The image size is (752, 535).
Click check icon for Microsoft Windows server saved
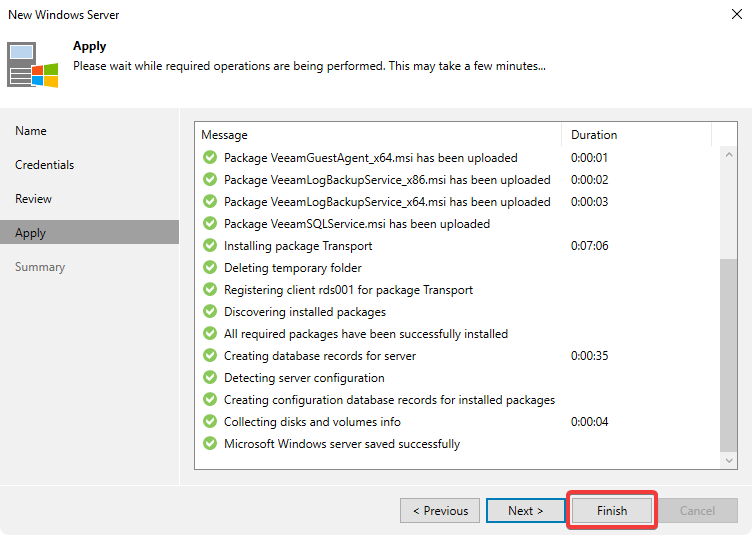tap(210, 444)
